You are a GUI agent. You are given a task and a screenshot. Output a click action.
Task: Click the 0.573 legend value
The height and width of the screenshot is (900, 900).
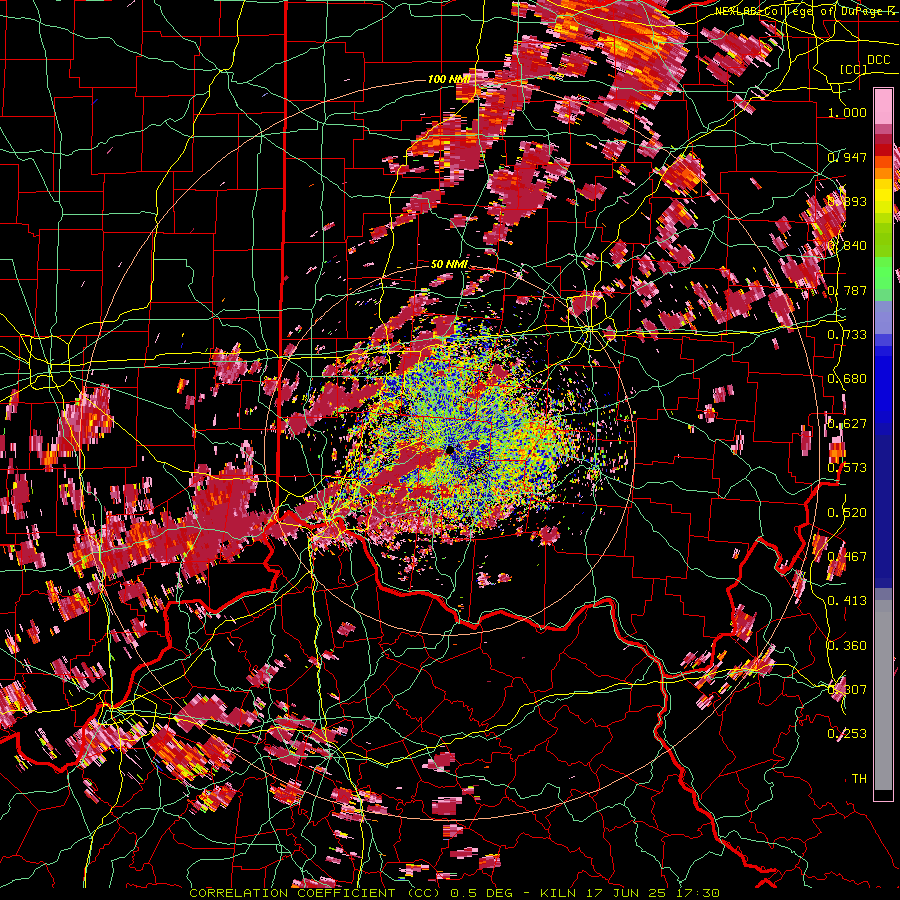click(847, 468)
